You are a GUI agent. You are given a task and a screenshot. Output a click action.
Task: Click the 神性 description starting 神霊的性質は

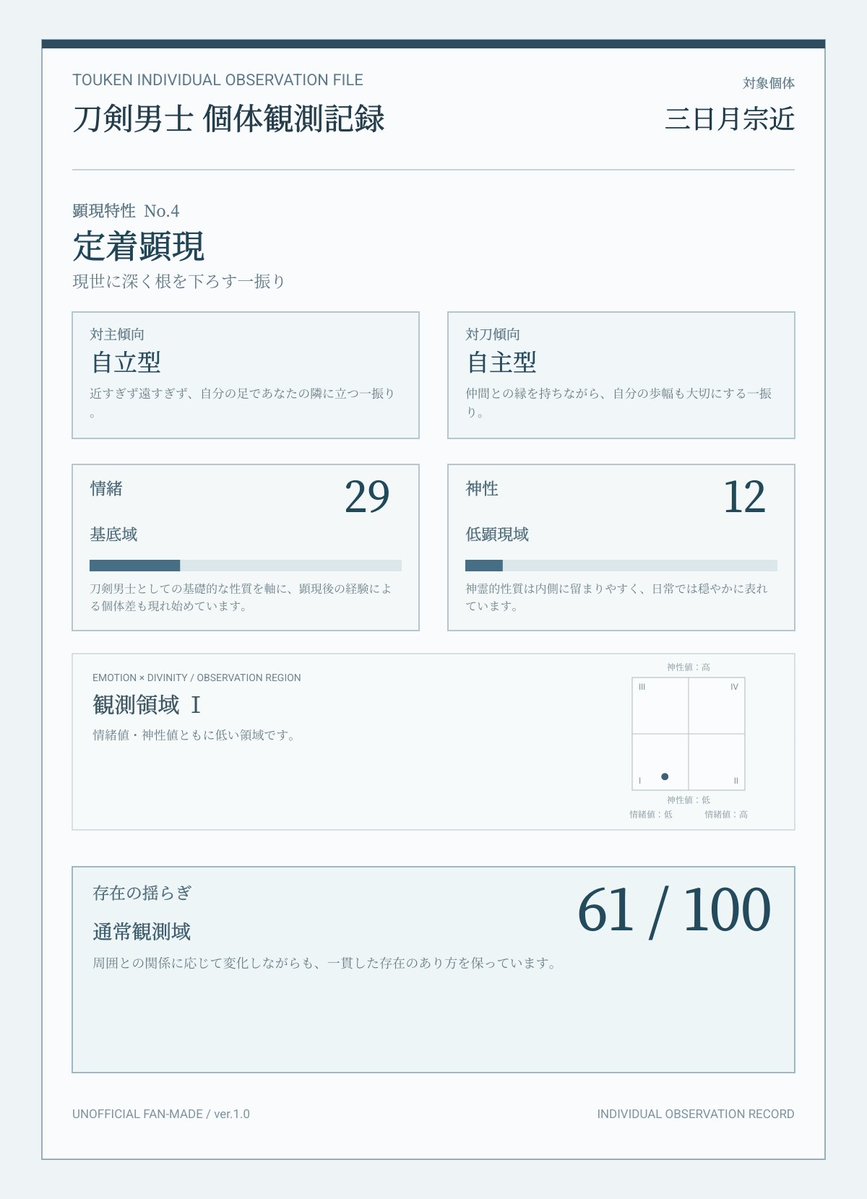[x=616, y=597]
